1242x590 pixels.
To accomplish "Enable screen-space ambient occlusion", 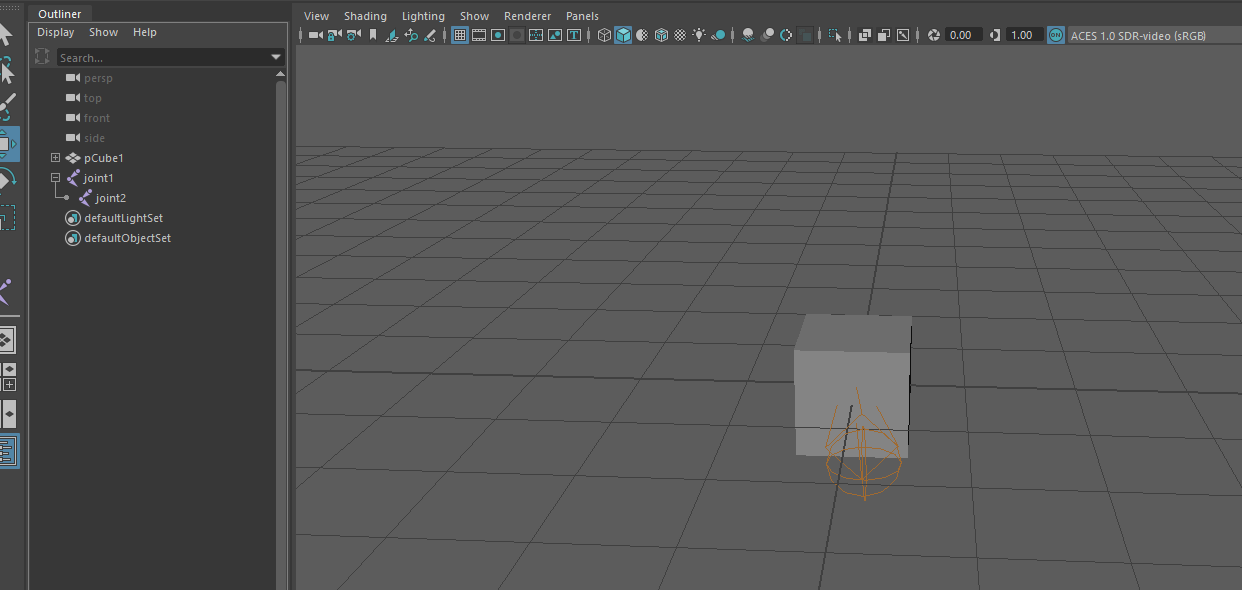I will click(767, 34).
